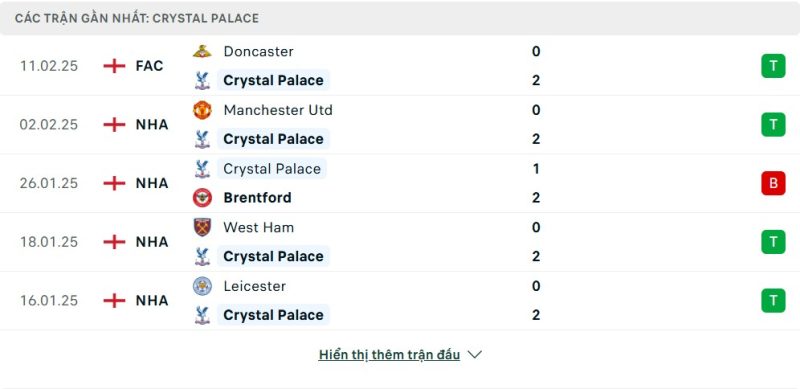Click the Manchester Utd club crest

click(202, 110)
